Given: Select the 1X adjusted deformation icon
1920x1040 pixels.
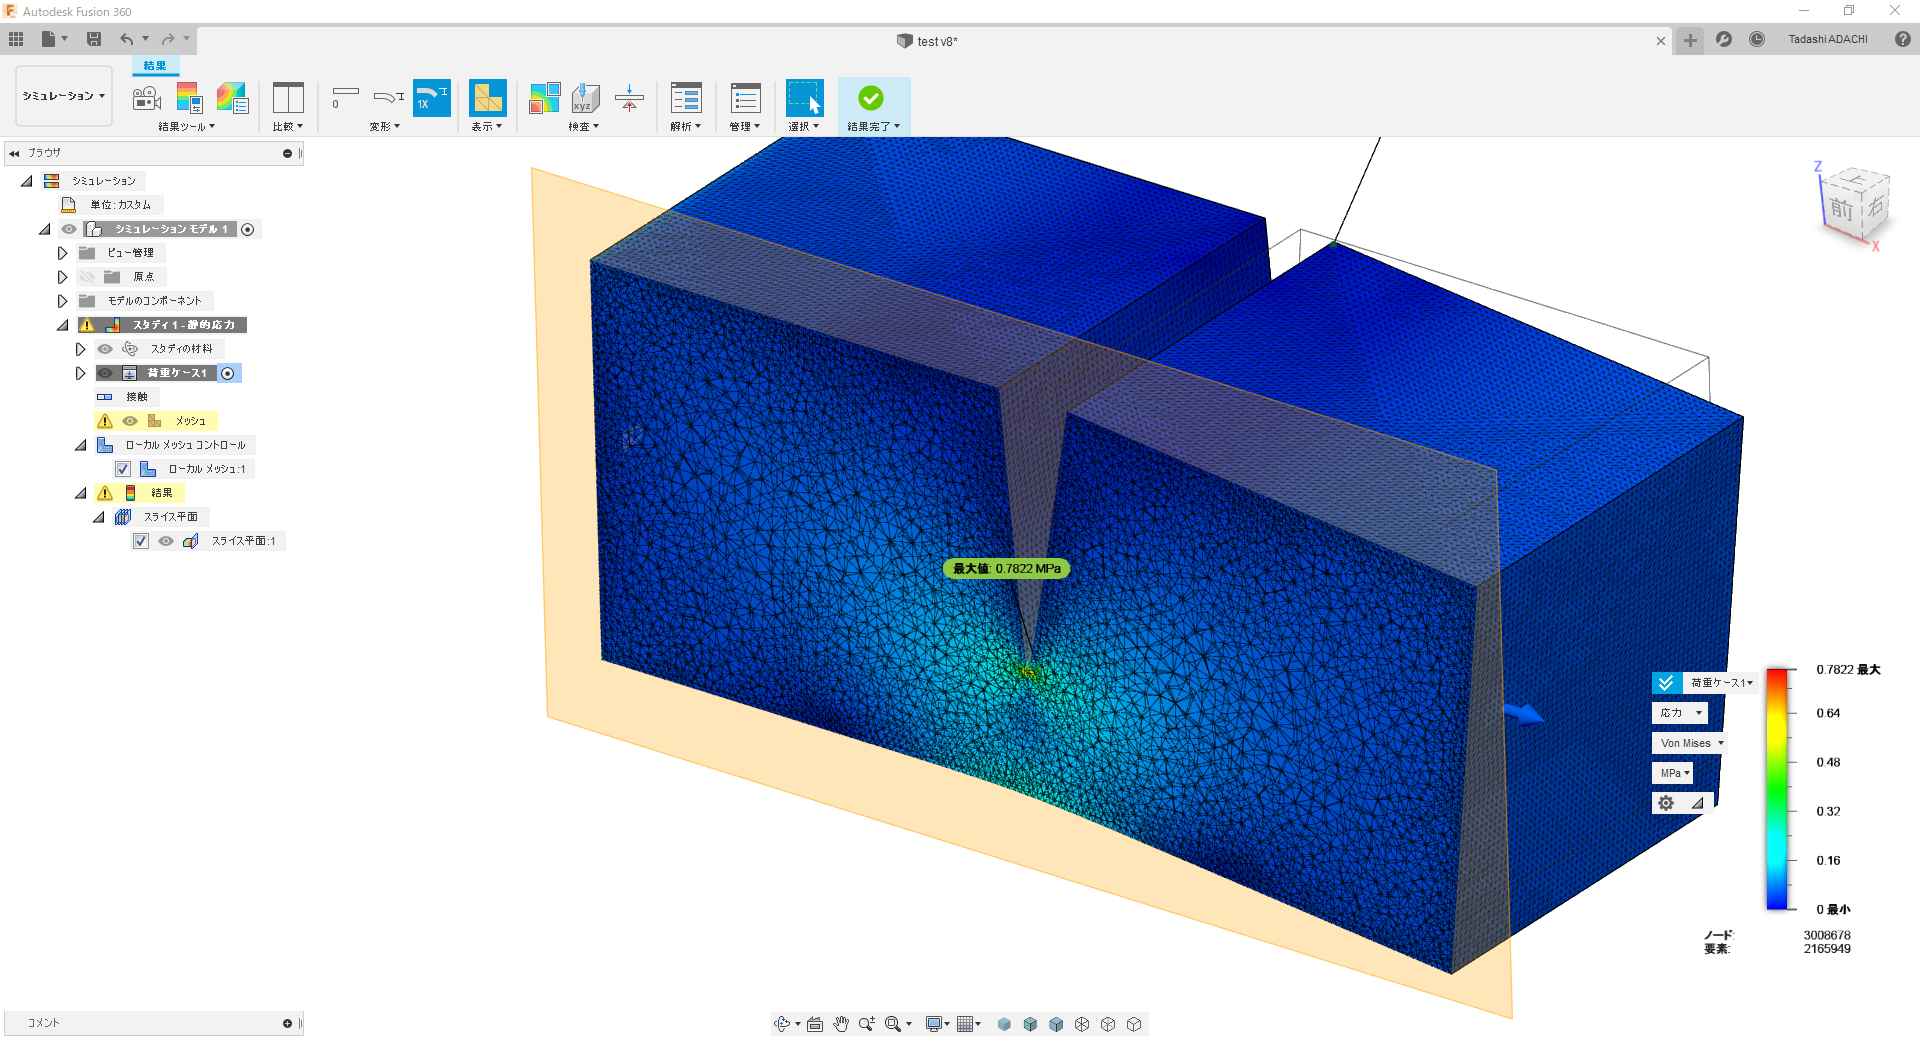Looking at the screenshot, I should point(432,98).
